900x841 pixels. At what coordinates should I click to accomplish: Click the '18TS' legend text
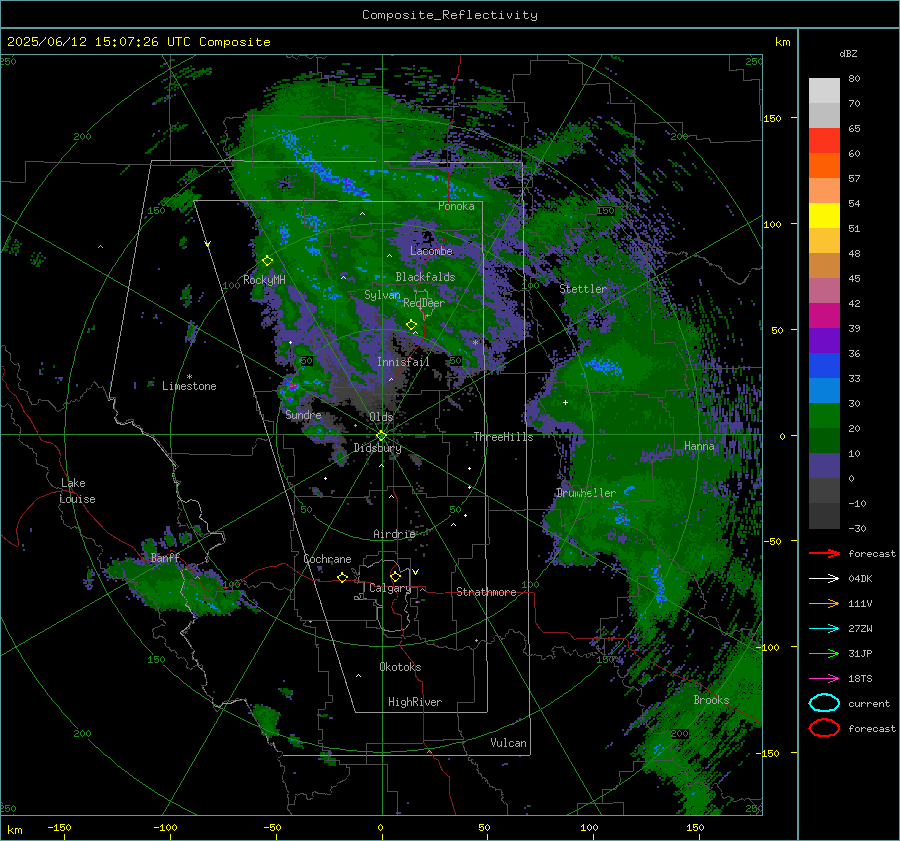pyautogui.click(x=860, y=679)
